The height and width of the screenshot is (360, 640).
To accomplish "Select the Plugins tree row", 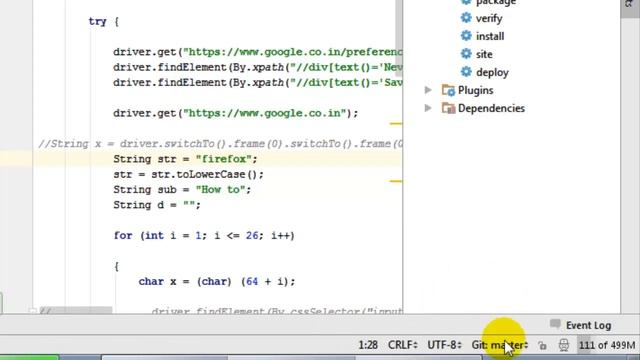I will click(x=475, y=90).
